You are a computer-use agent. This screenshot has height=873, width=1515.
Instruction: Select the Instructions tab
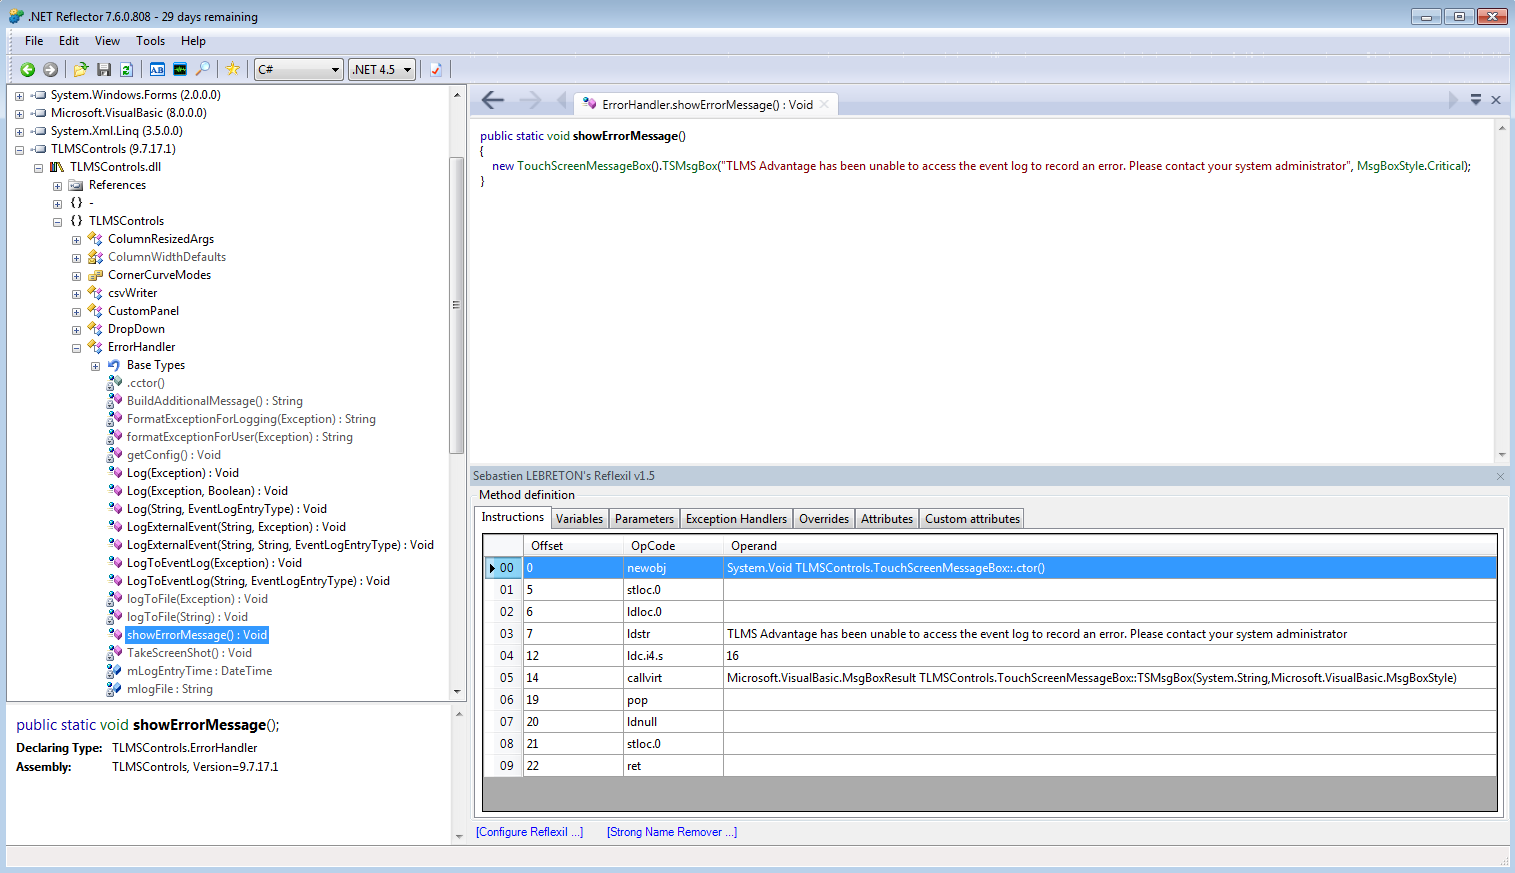[512, 517]
